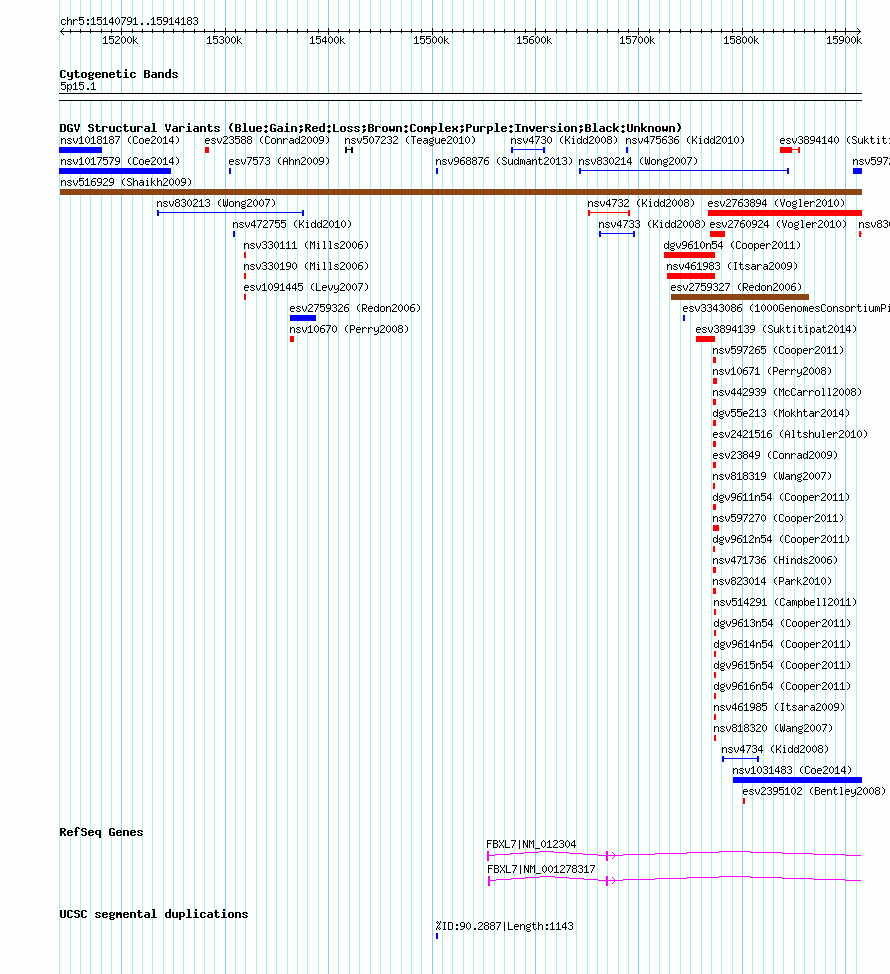Click the 15500k ruler tick label
Viewport: 890px width, 974px height.
[430, 40]
